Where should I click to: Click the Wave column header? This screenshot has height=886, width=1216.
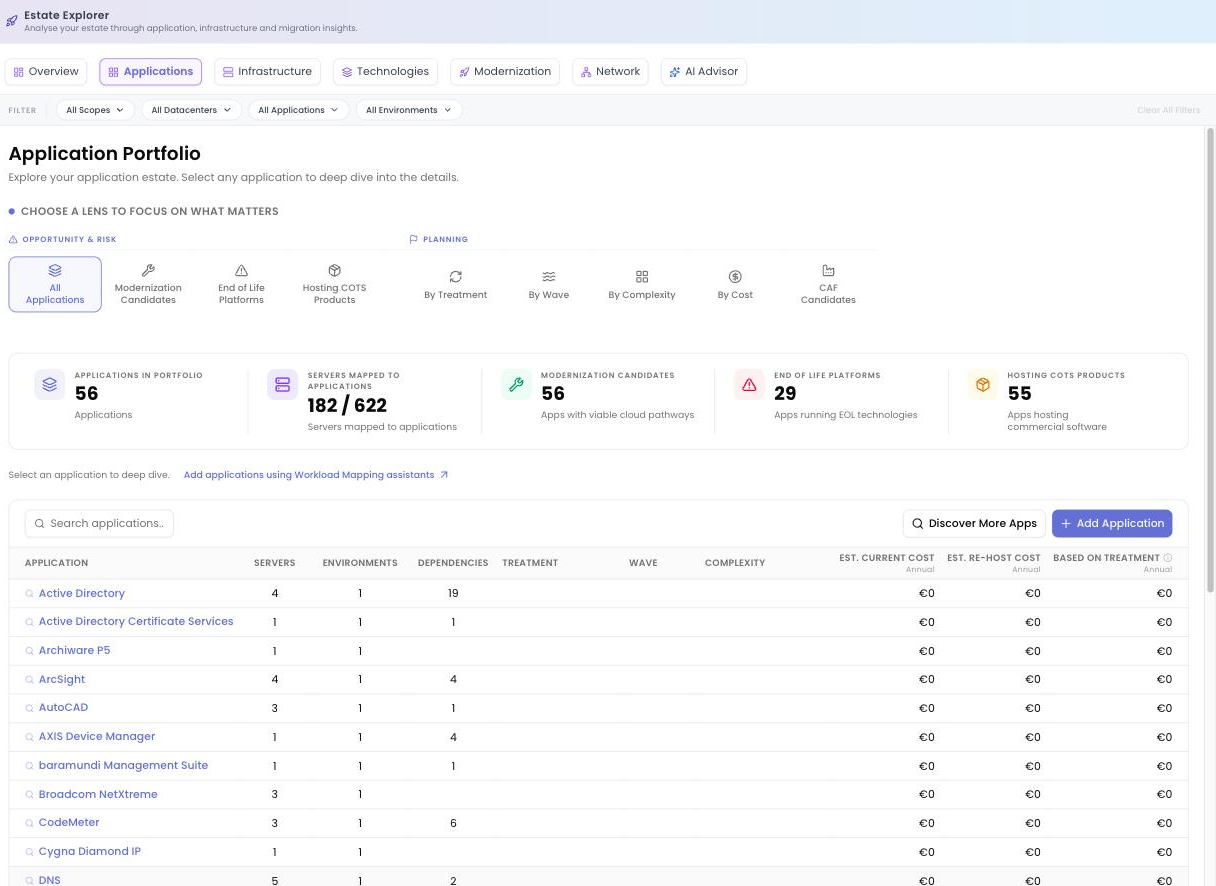coord(643,563)
